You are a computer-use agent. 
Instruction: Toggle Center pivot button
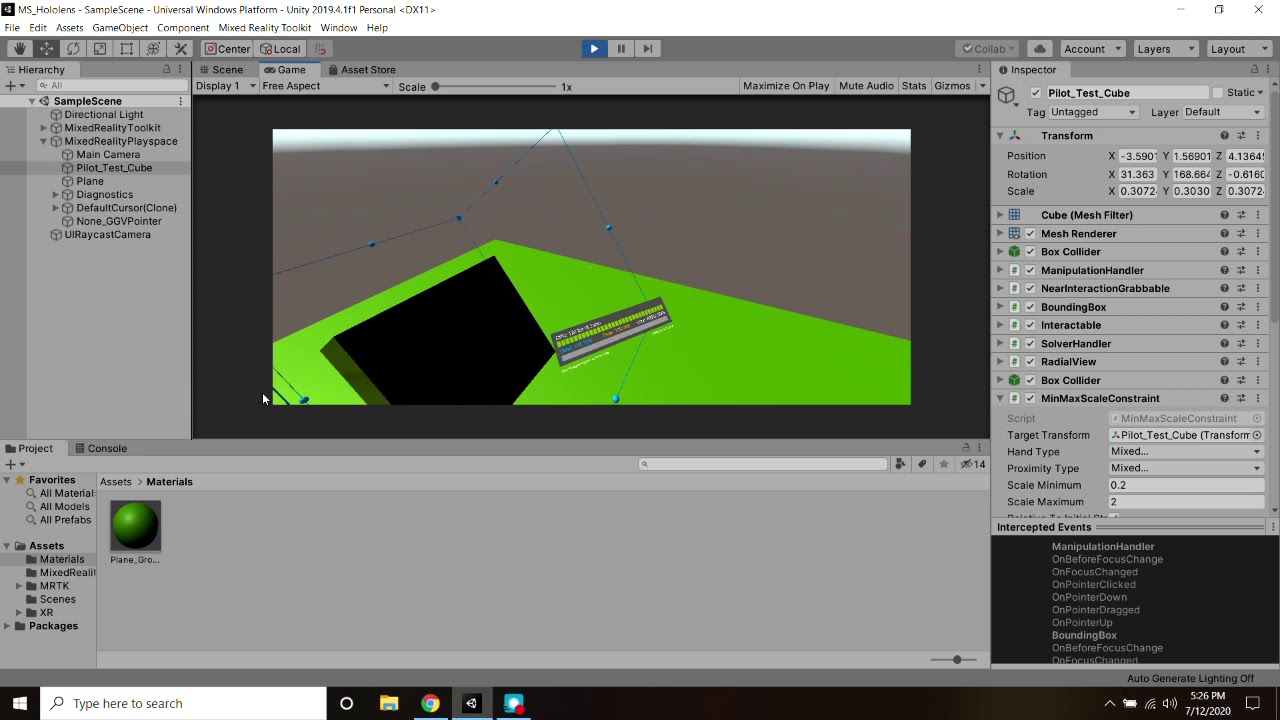227,49
